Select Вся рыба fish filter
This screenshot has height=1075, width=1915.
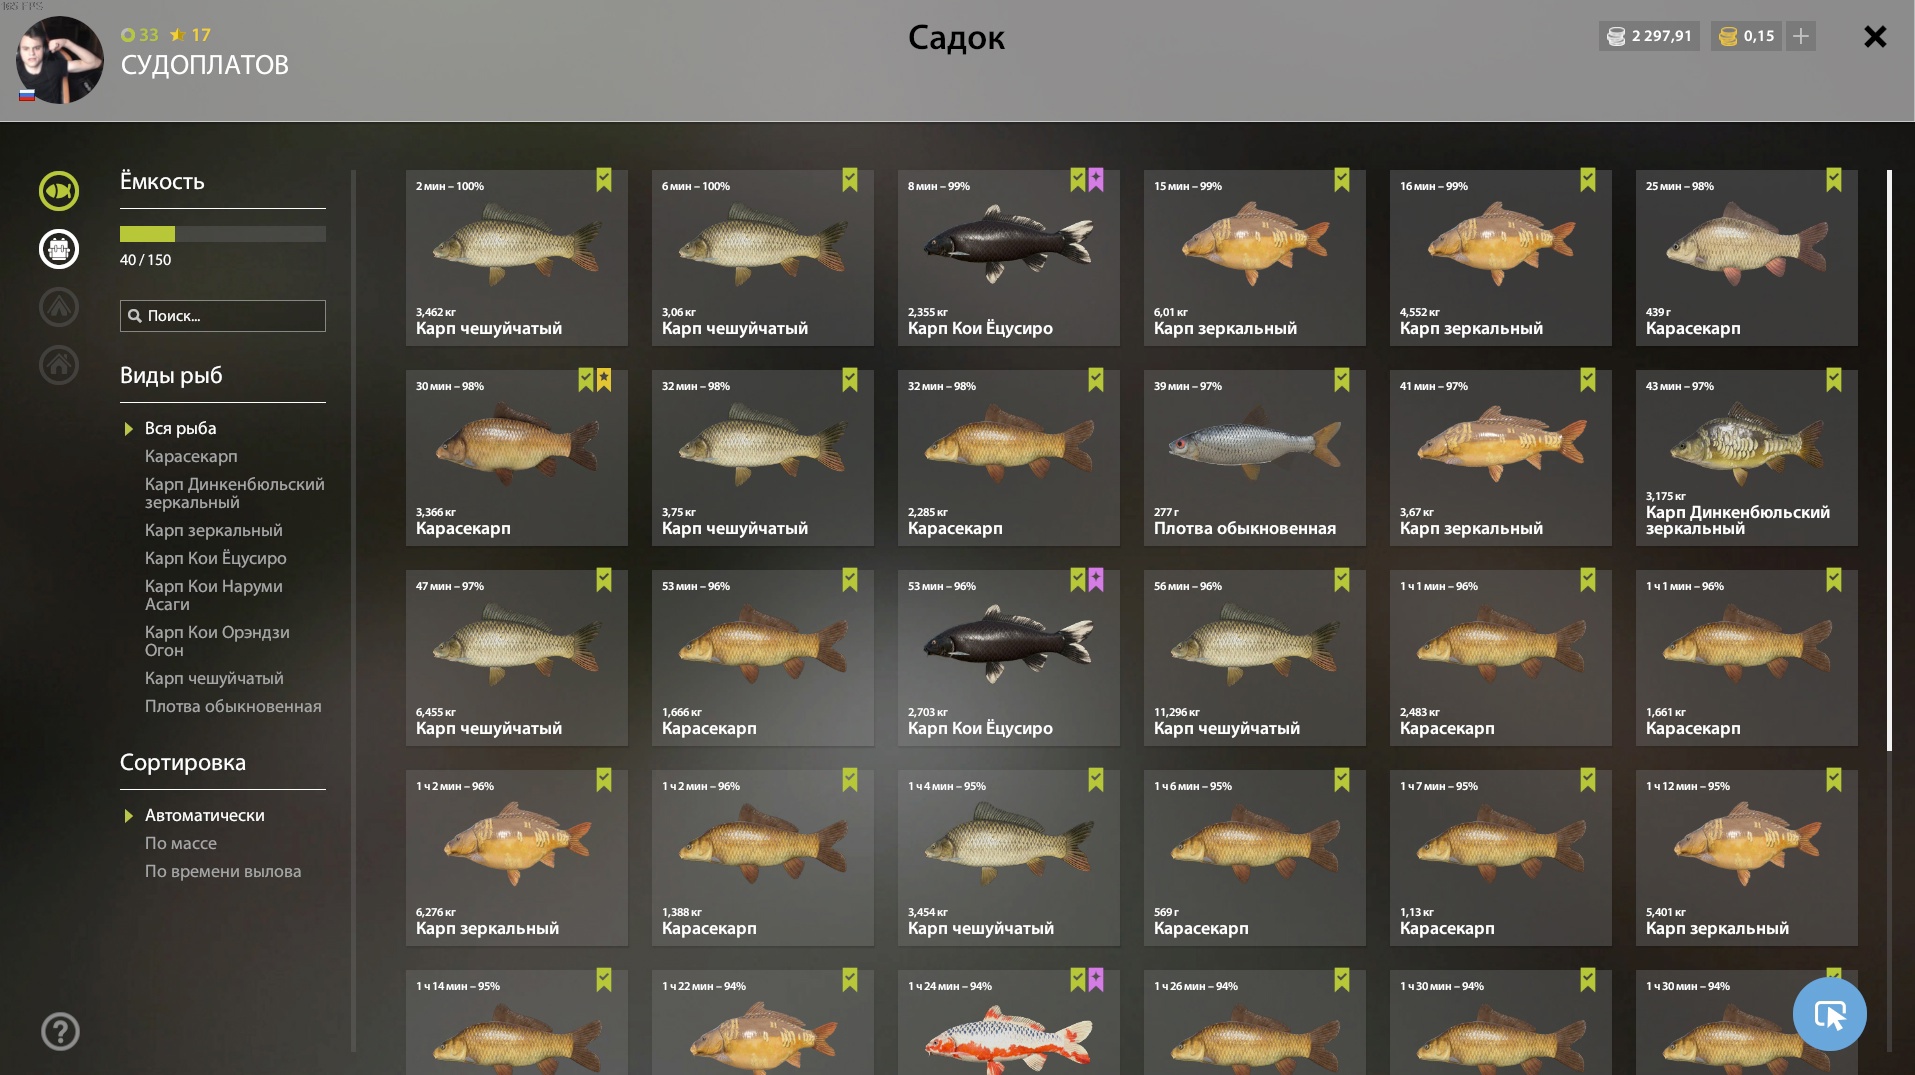point(180,428)
